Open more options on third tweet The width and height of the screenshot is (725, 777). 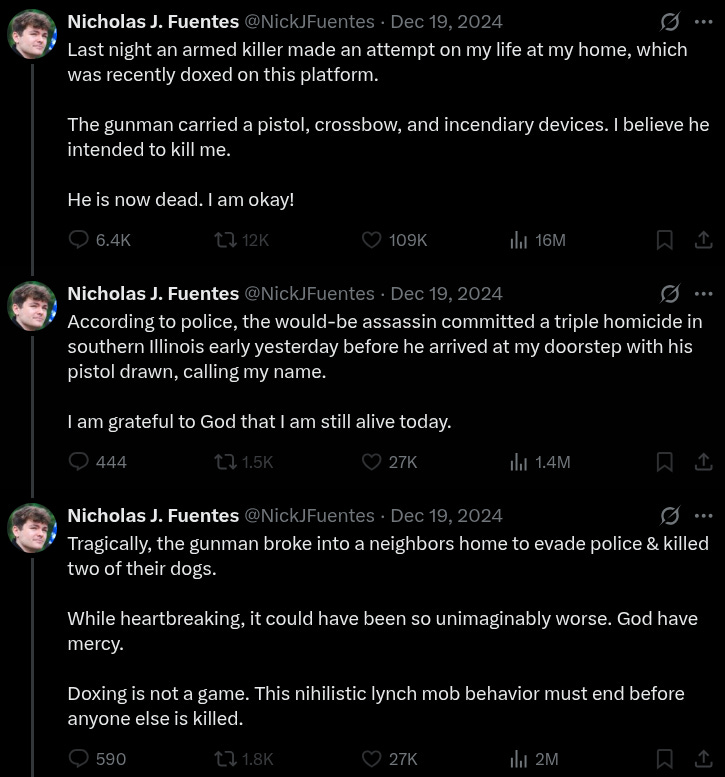tap(703, 515)
